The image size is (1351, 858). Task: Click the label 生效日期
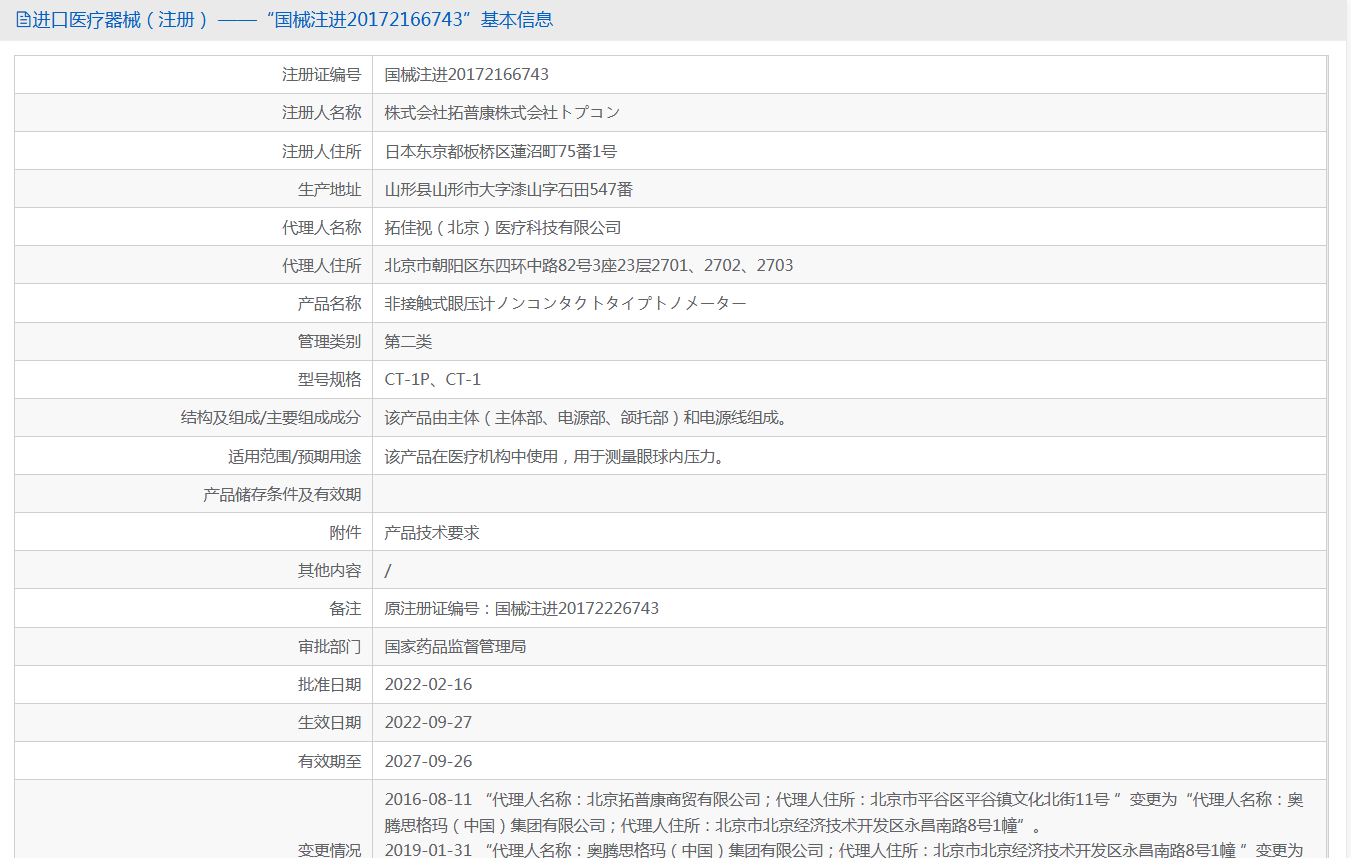pyautogui.click(x=329, y=722)
